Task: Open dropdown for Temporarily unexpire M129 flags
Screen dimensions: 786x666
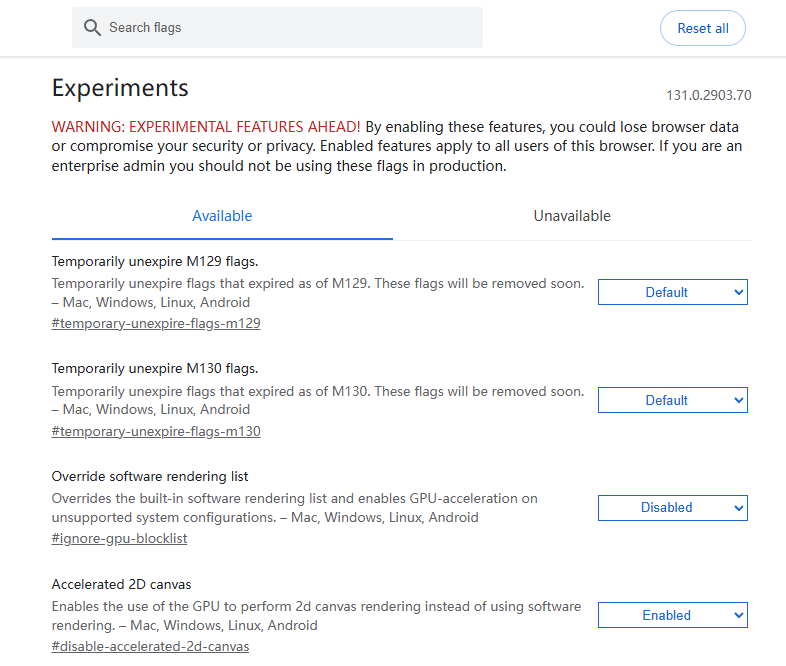Action: (672, 292)
